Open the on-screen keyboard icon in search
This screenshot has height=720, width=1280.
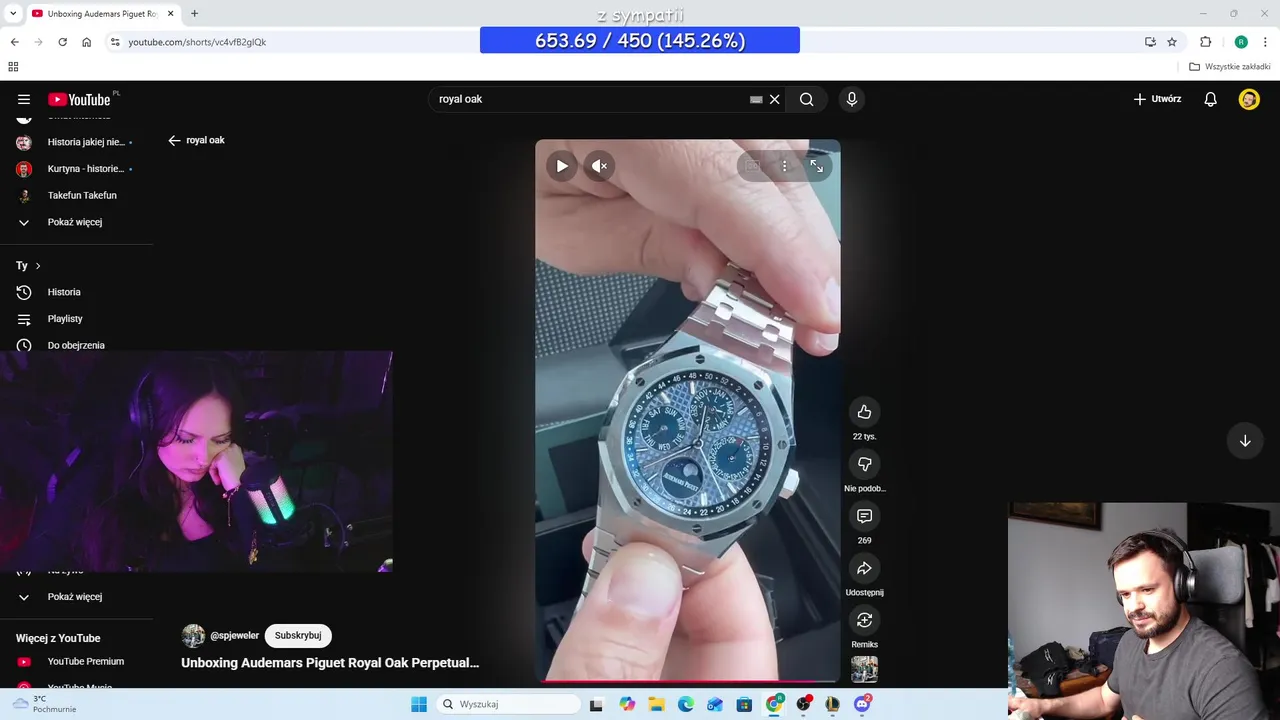pyautogui.click(x=756, y=99)
